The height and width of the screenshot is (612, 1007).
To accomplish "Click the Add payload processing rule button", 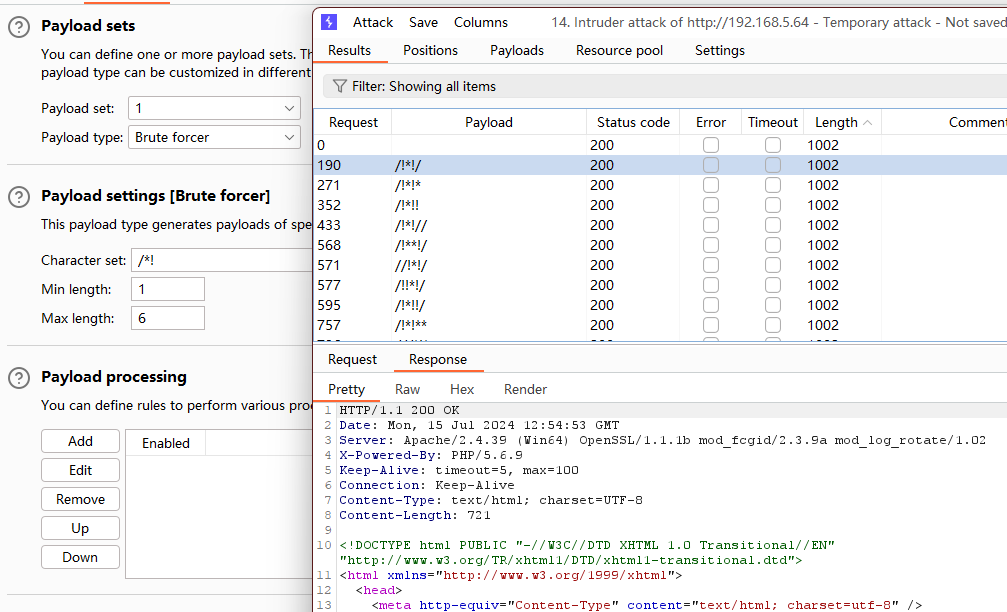I will 80,441.
